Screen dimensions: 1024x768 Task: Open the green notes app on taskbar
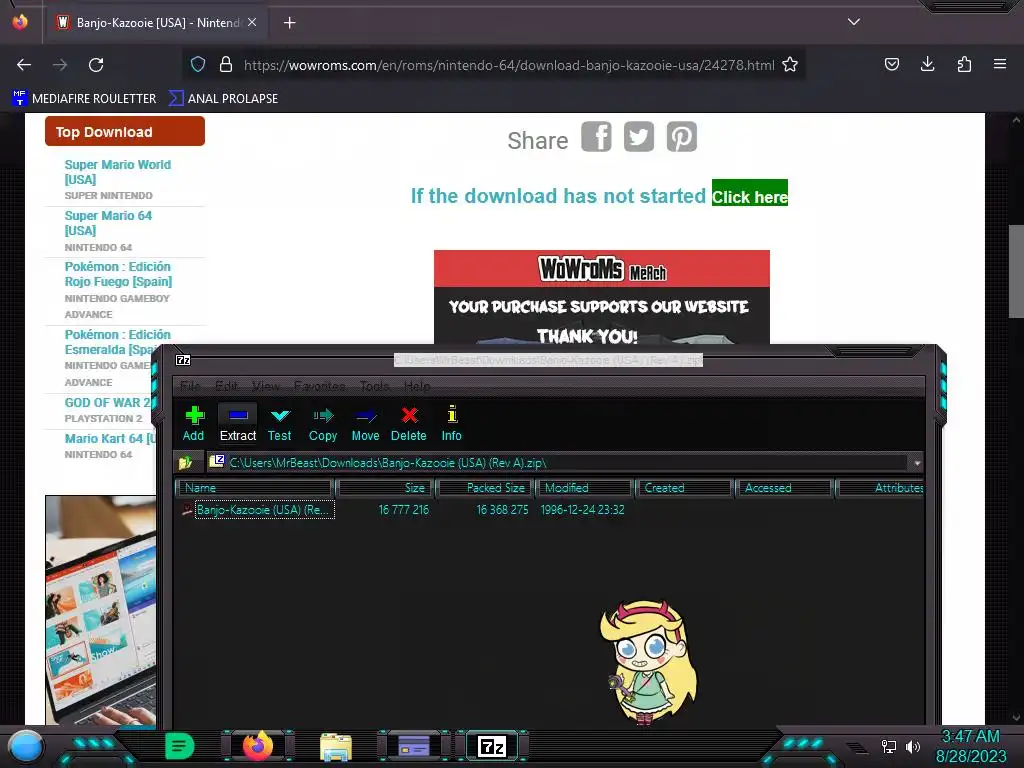coord(180,746)
